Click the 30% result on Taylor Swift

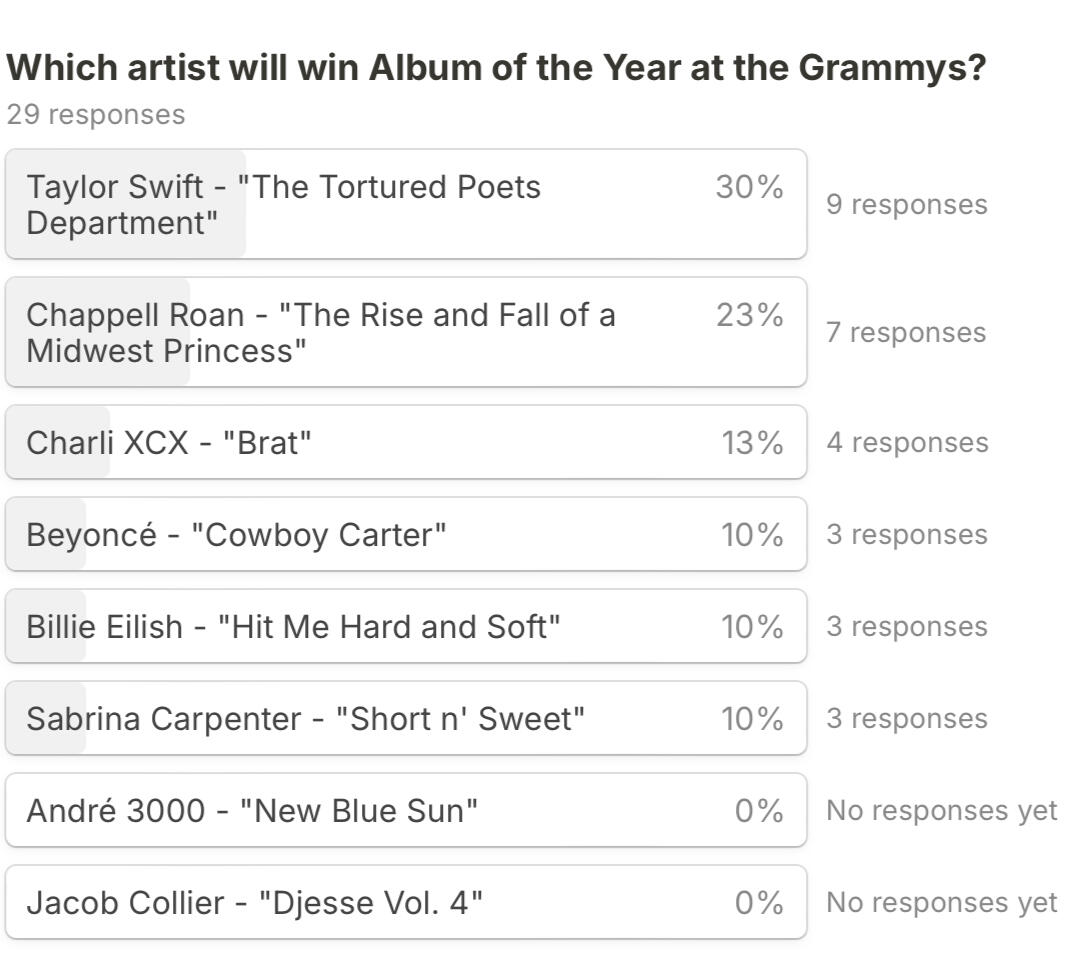[749, 187]
